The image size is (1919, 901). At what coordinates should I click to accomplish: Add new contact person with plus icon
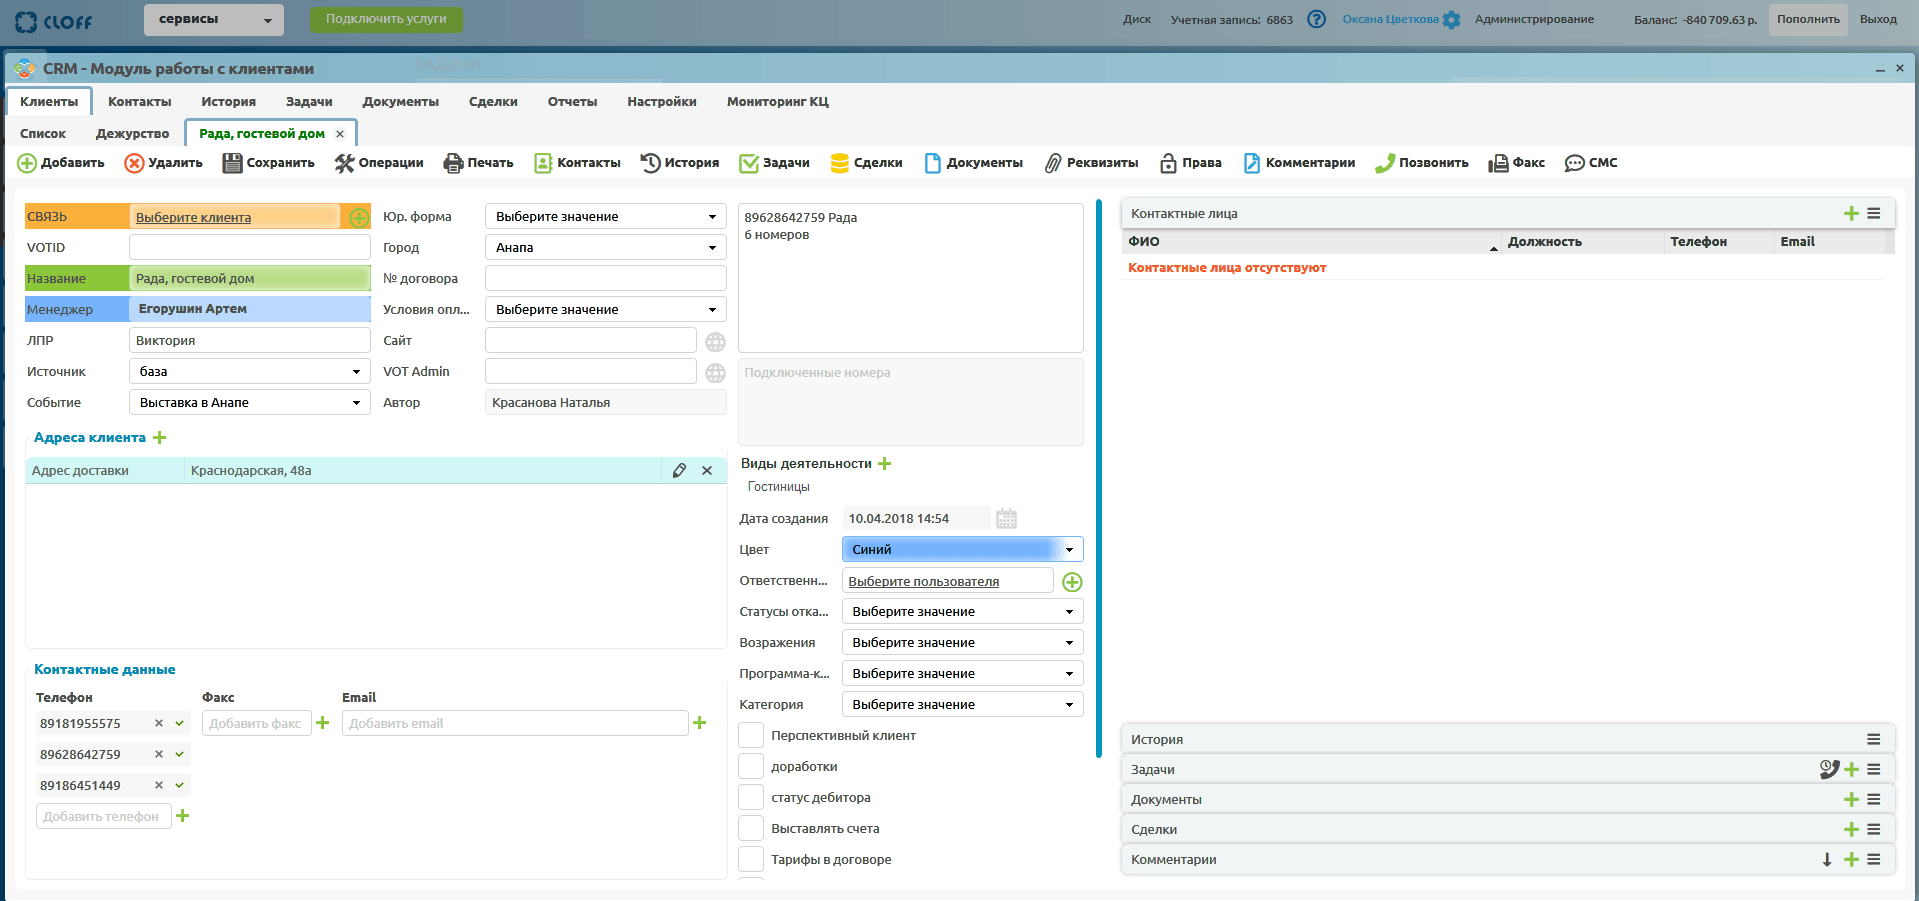coord(1851,214)
